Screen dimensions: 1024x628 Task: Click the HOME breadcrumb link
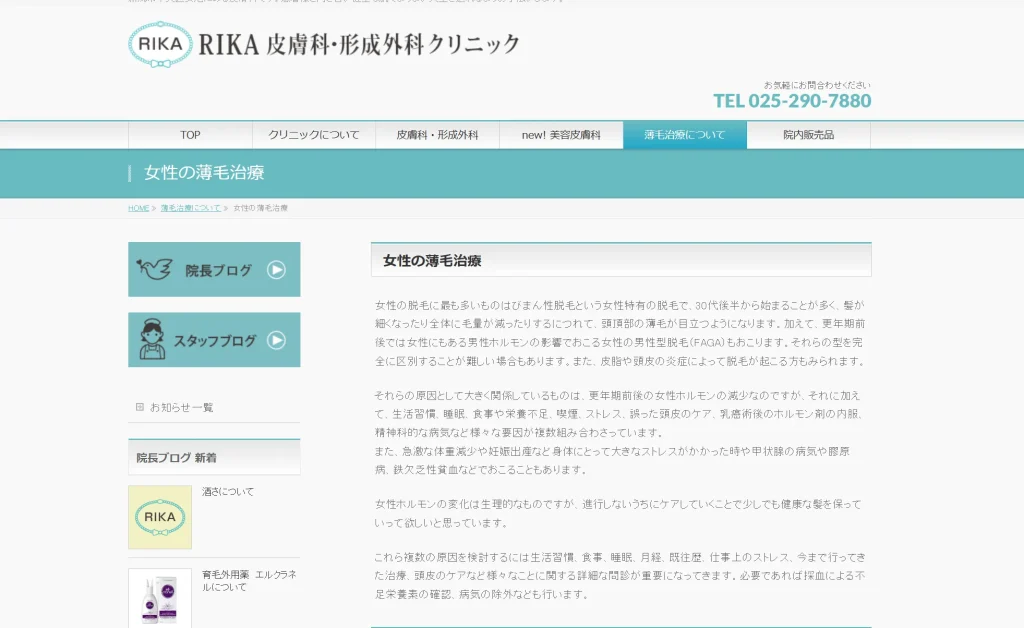pos(138,208)
